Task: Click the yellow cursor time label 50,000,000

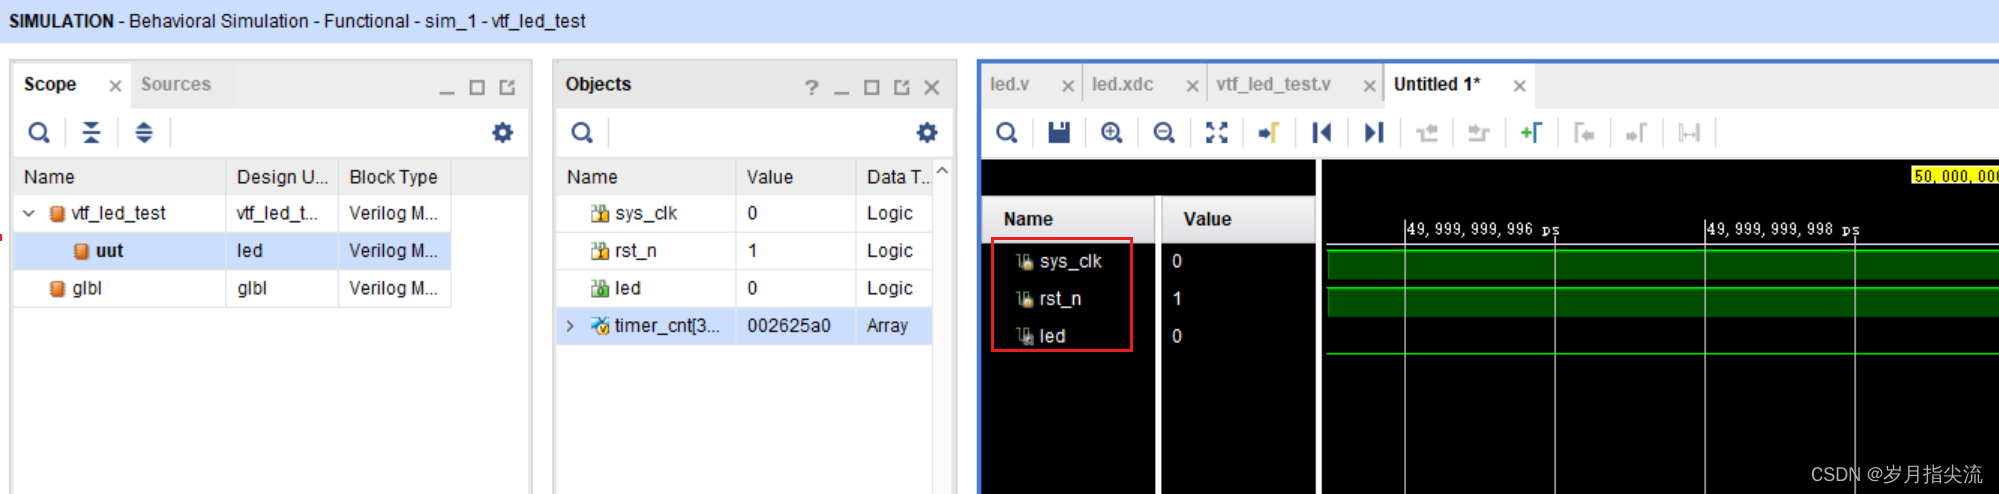Action: [1955, 176]
